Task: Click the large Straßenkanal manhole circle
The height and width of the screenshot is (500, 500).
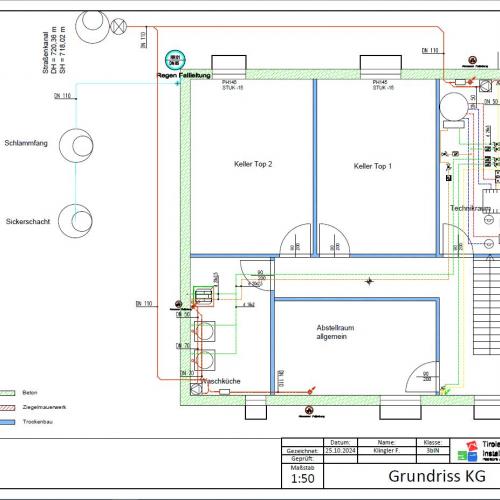Action: click(92, 27)
